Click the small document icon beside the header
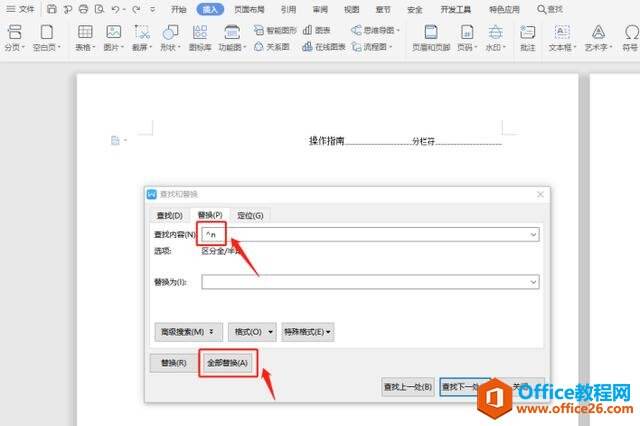The image size is (640, 426). click(116, 140)
